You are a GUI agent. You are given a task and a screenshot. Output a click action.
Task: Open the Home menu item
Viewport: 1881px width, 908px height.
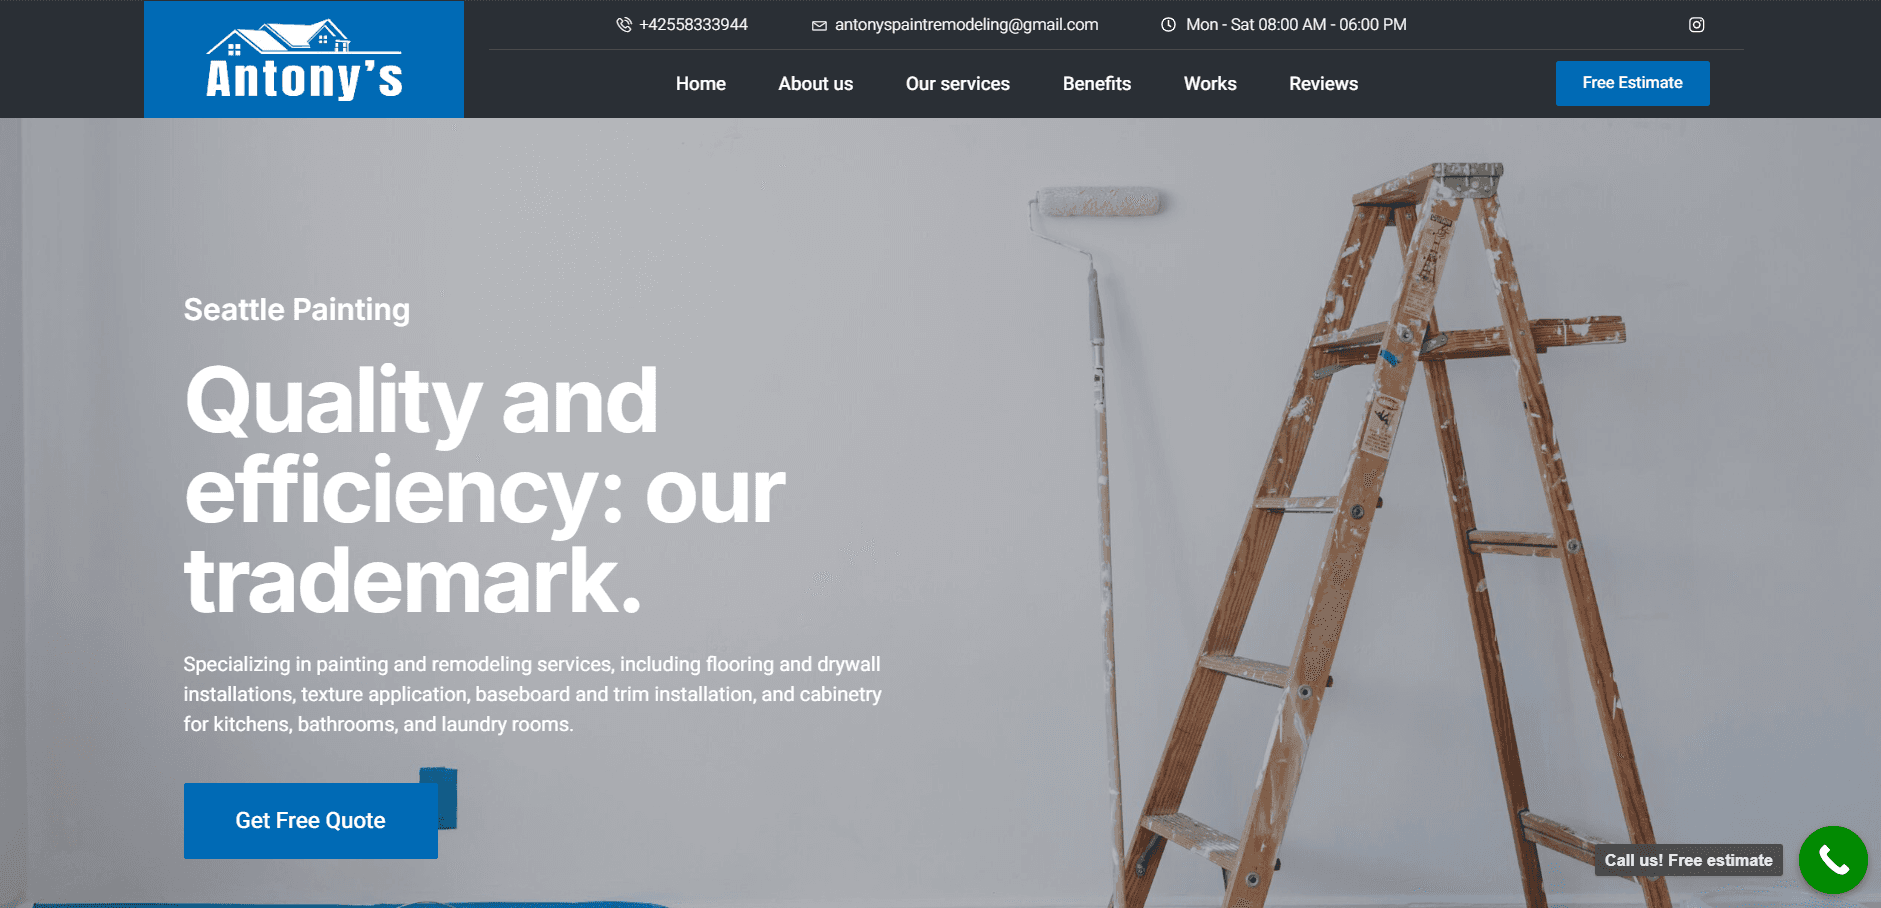point(701,84)
